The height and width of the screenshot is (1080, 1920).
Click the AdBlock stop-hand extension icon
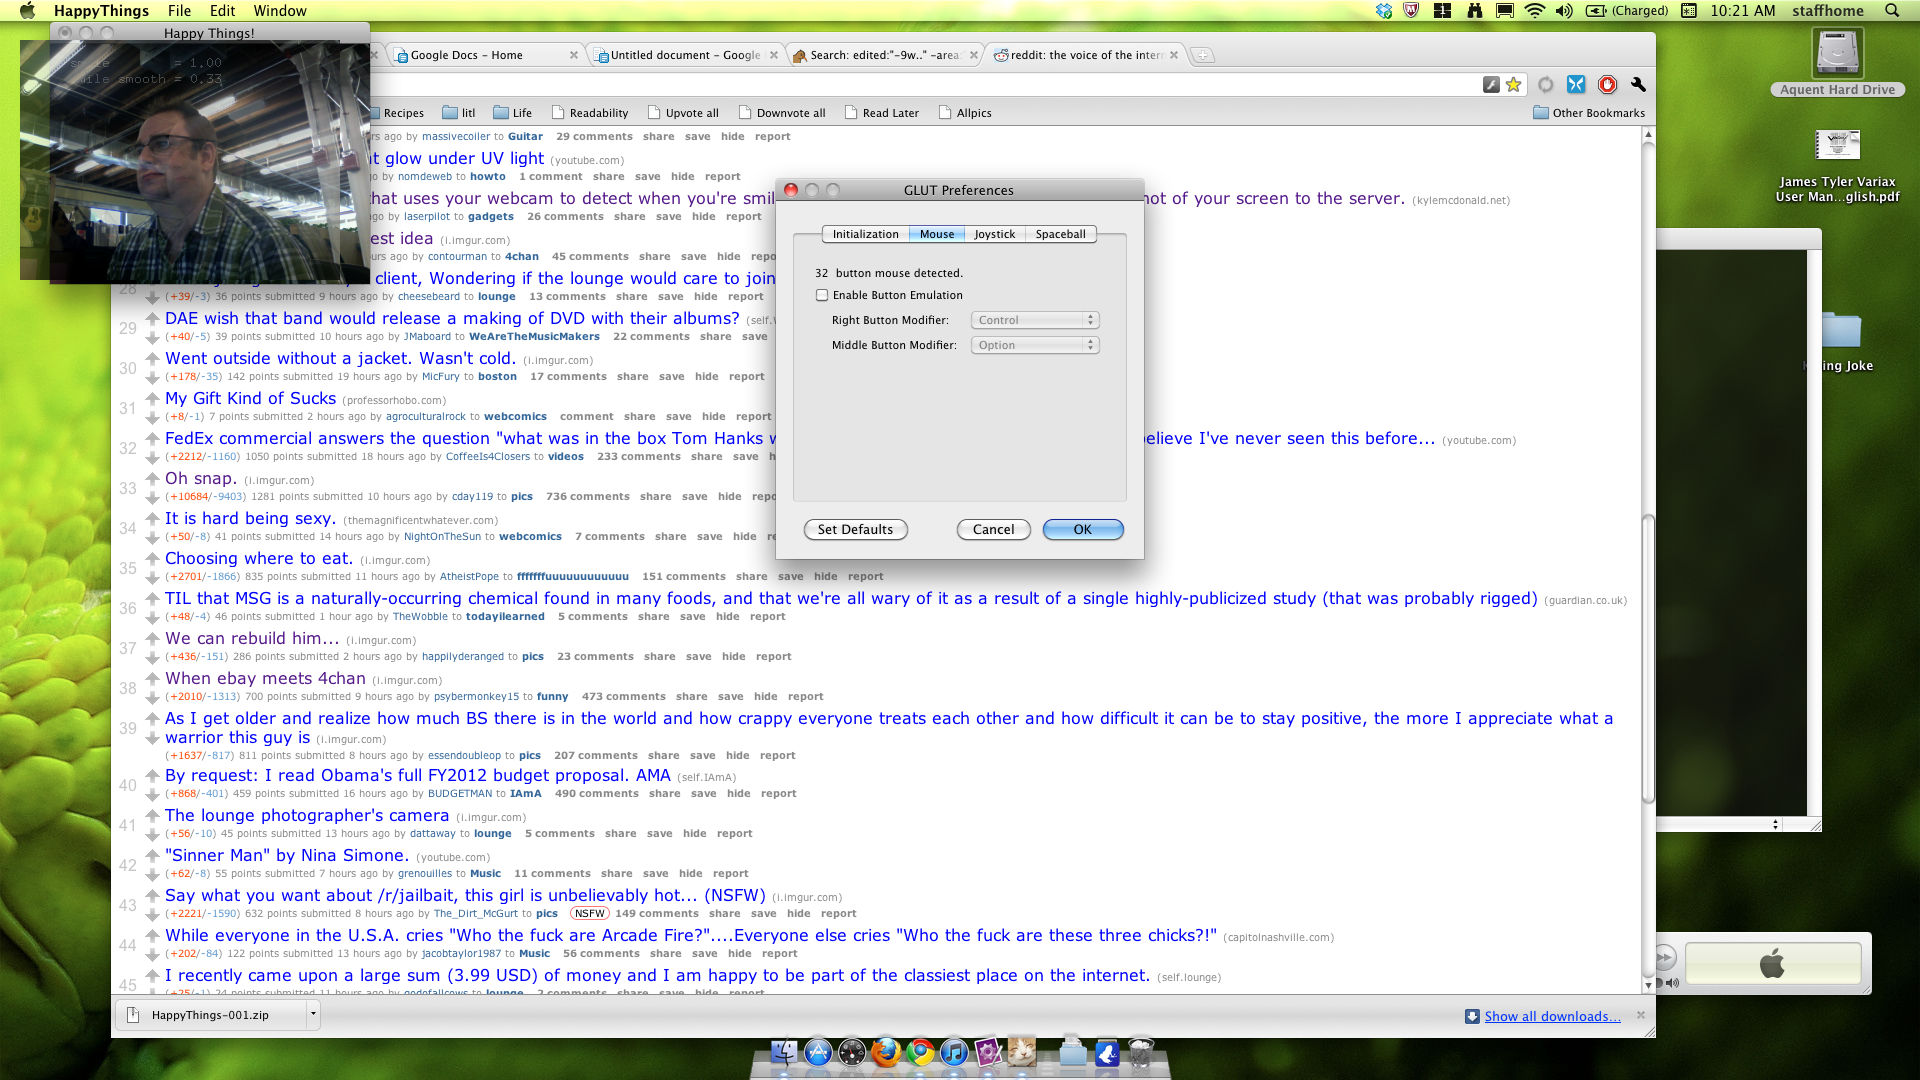click(1607, 85)
